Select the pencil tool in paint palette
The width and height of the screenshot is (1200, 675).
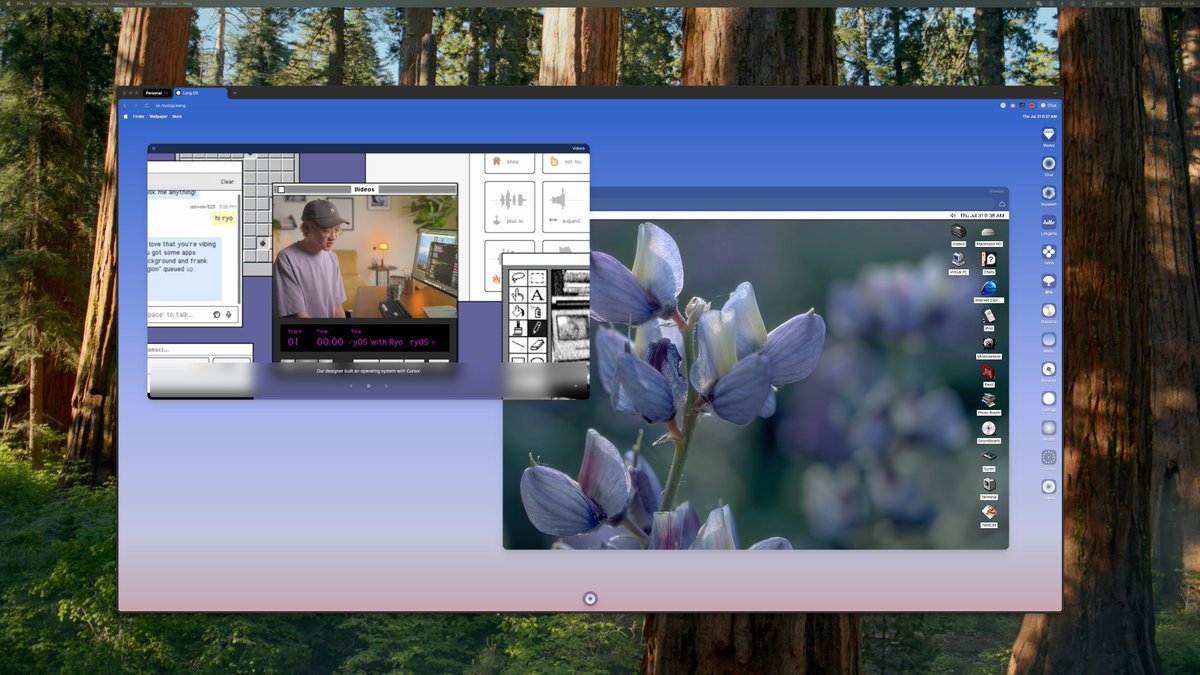coord(537,327)
